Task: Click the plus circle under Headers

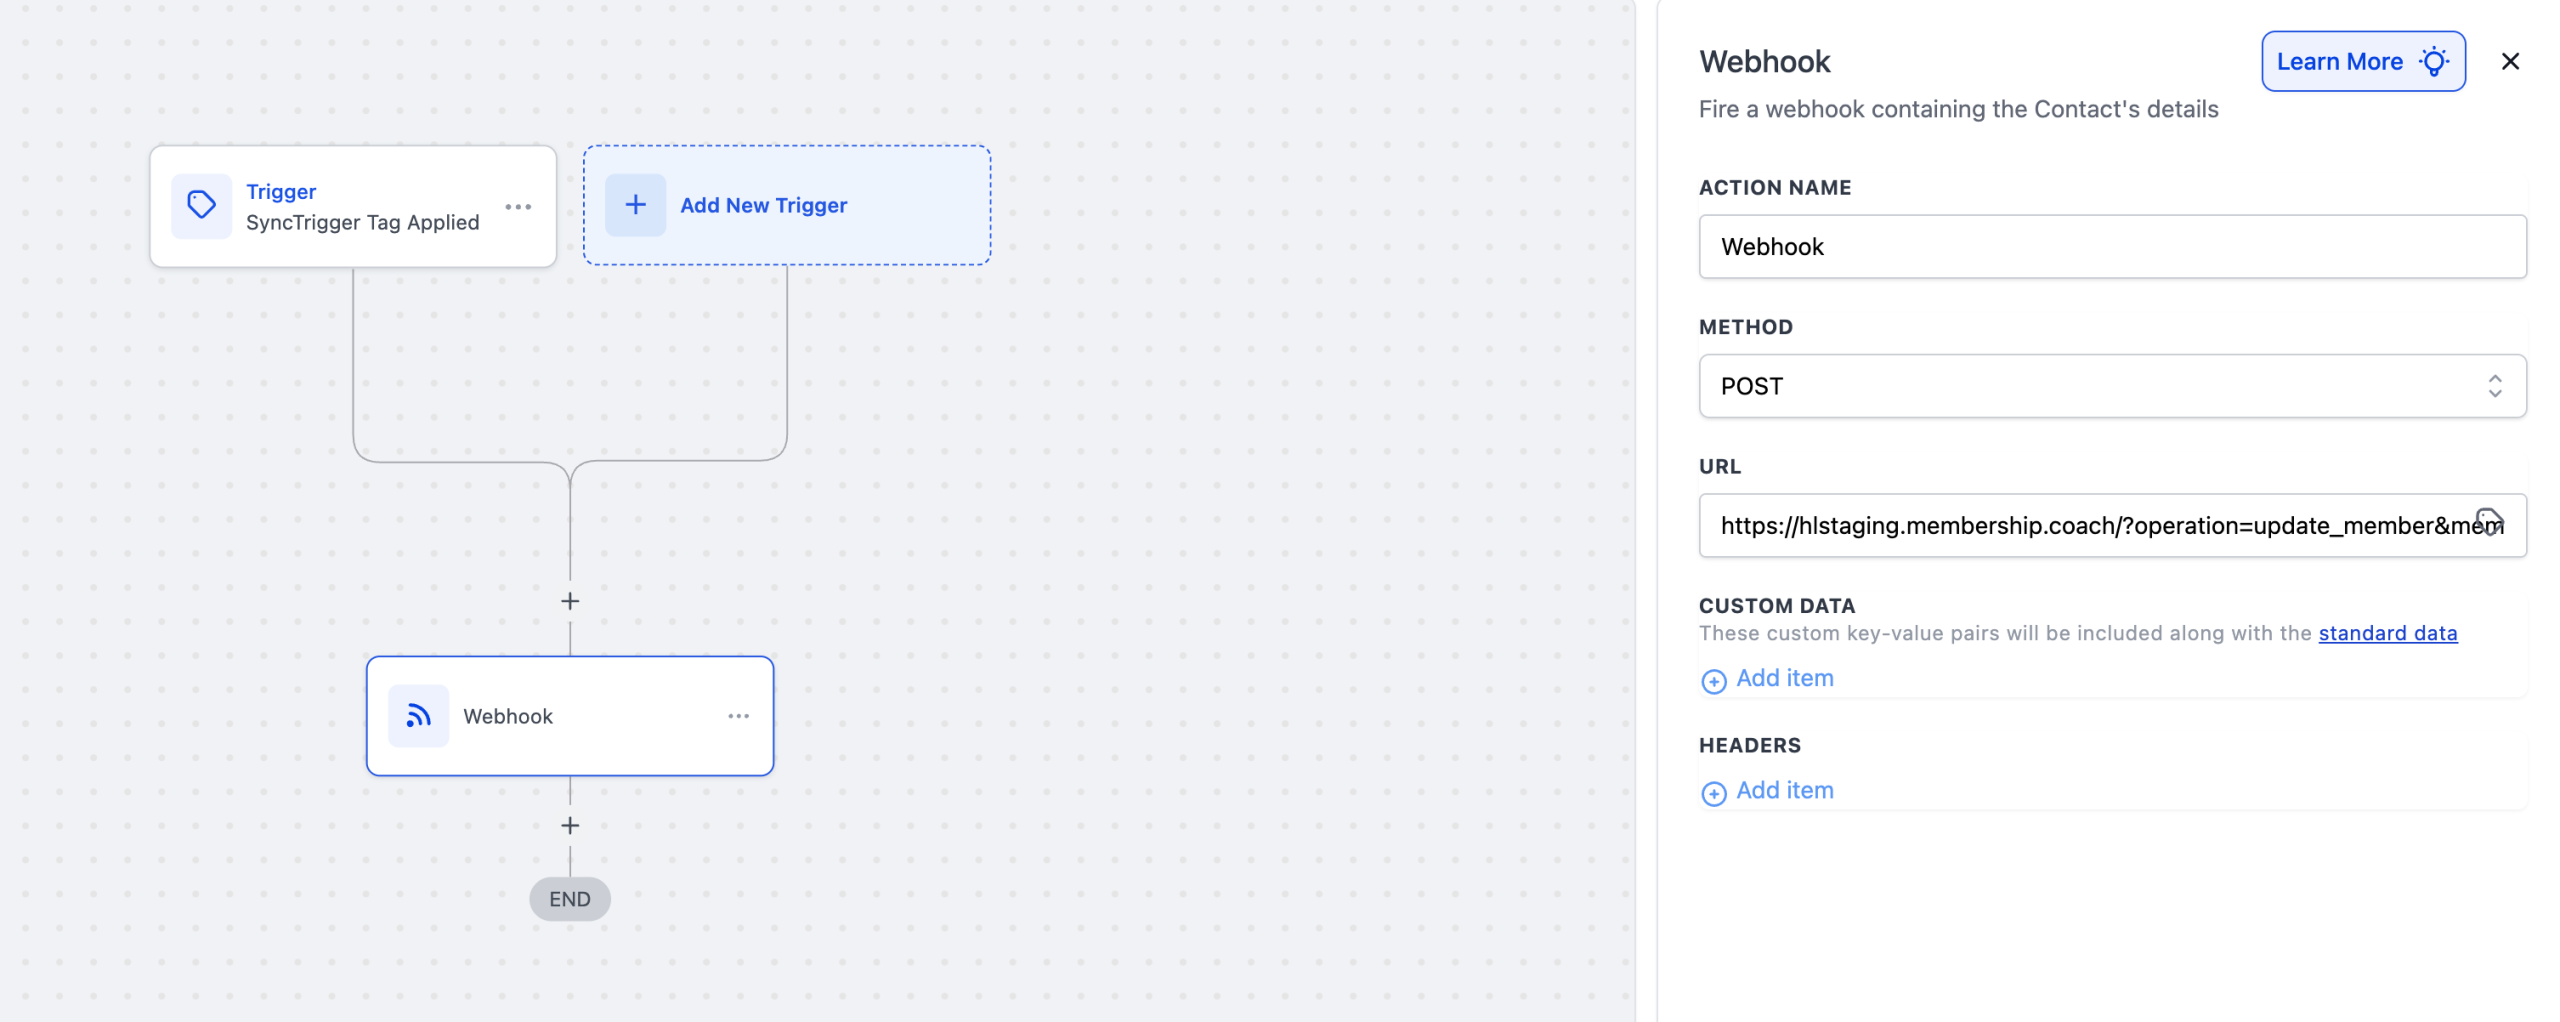Action: click(x=1713, y=793)
